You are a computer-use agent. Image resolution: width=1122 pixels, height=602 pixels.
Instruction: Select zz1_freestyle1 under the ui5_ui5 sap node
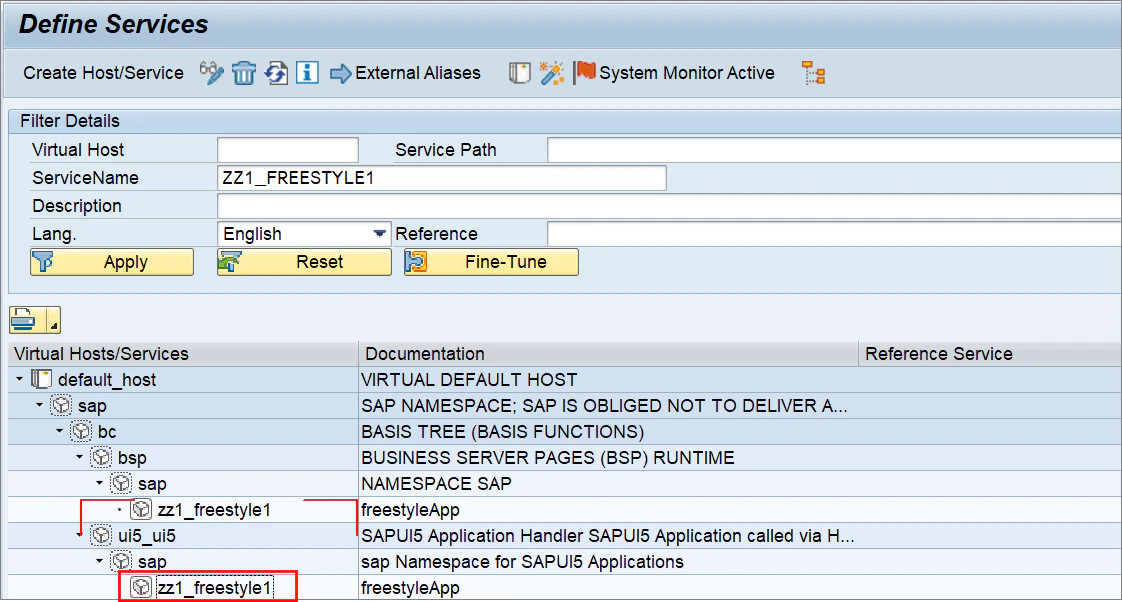click(214, 588)
